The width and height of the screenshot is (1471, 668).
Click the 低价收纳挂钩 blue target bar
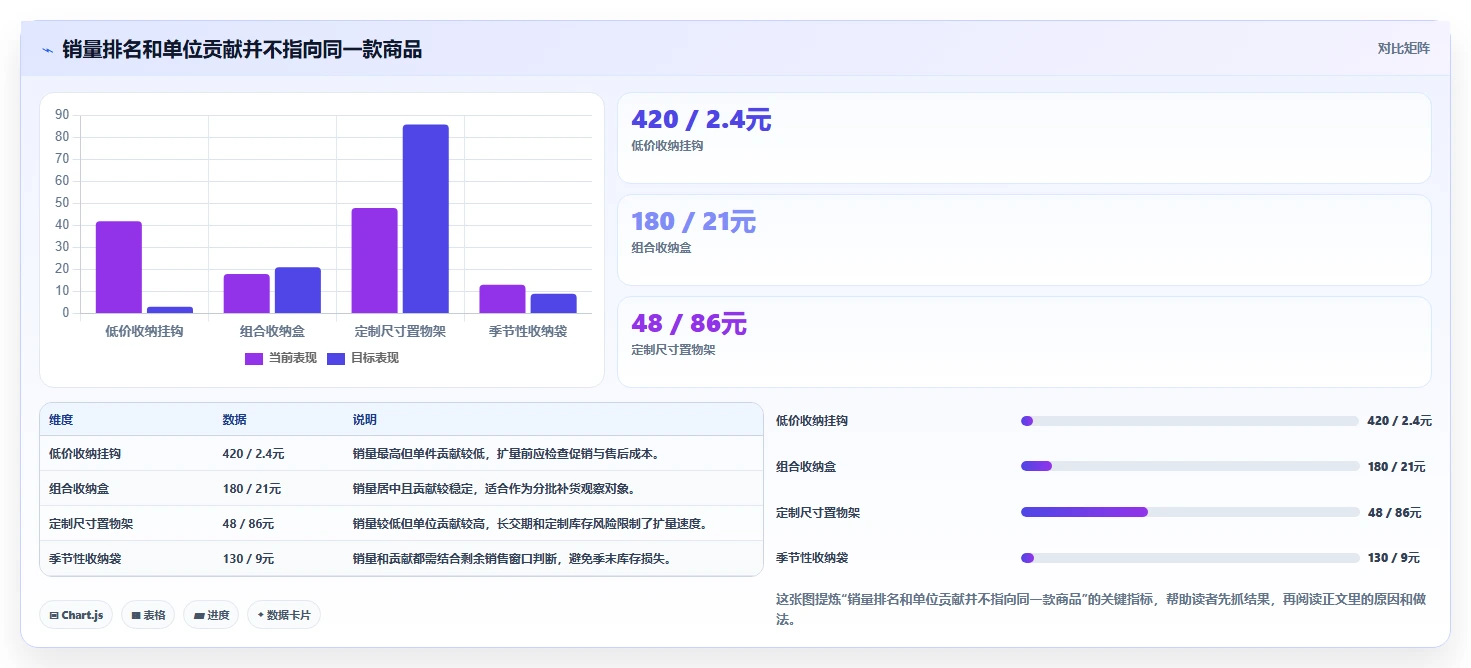tap(170, 310)
